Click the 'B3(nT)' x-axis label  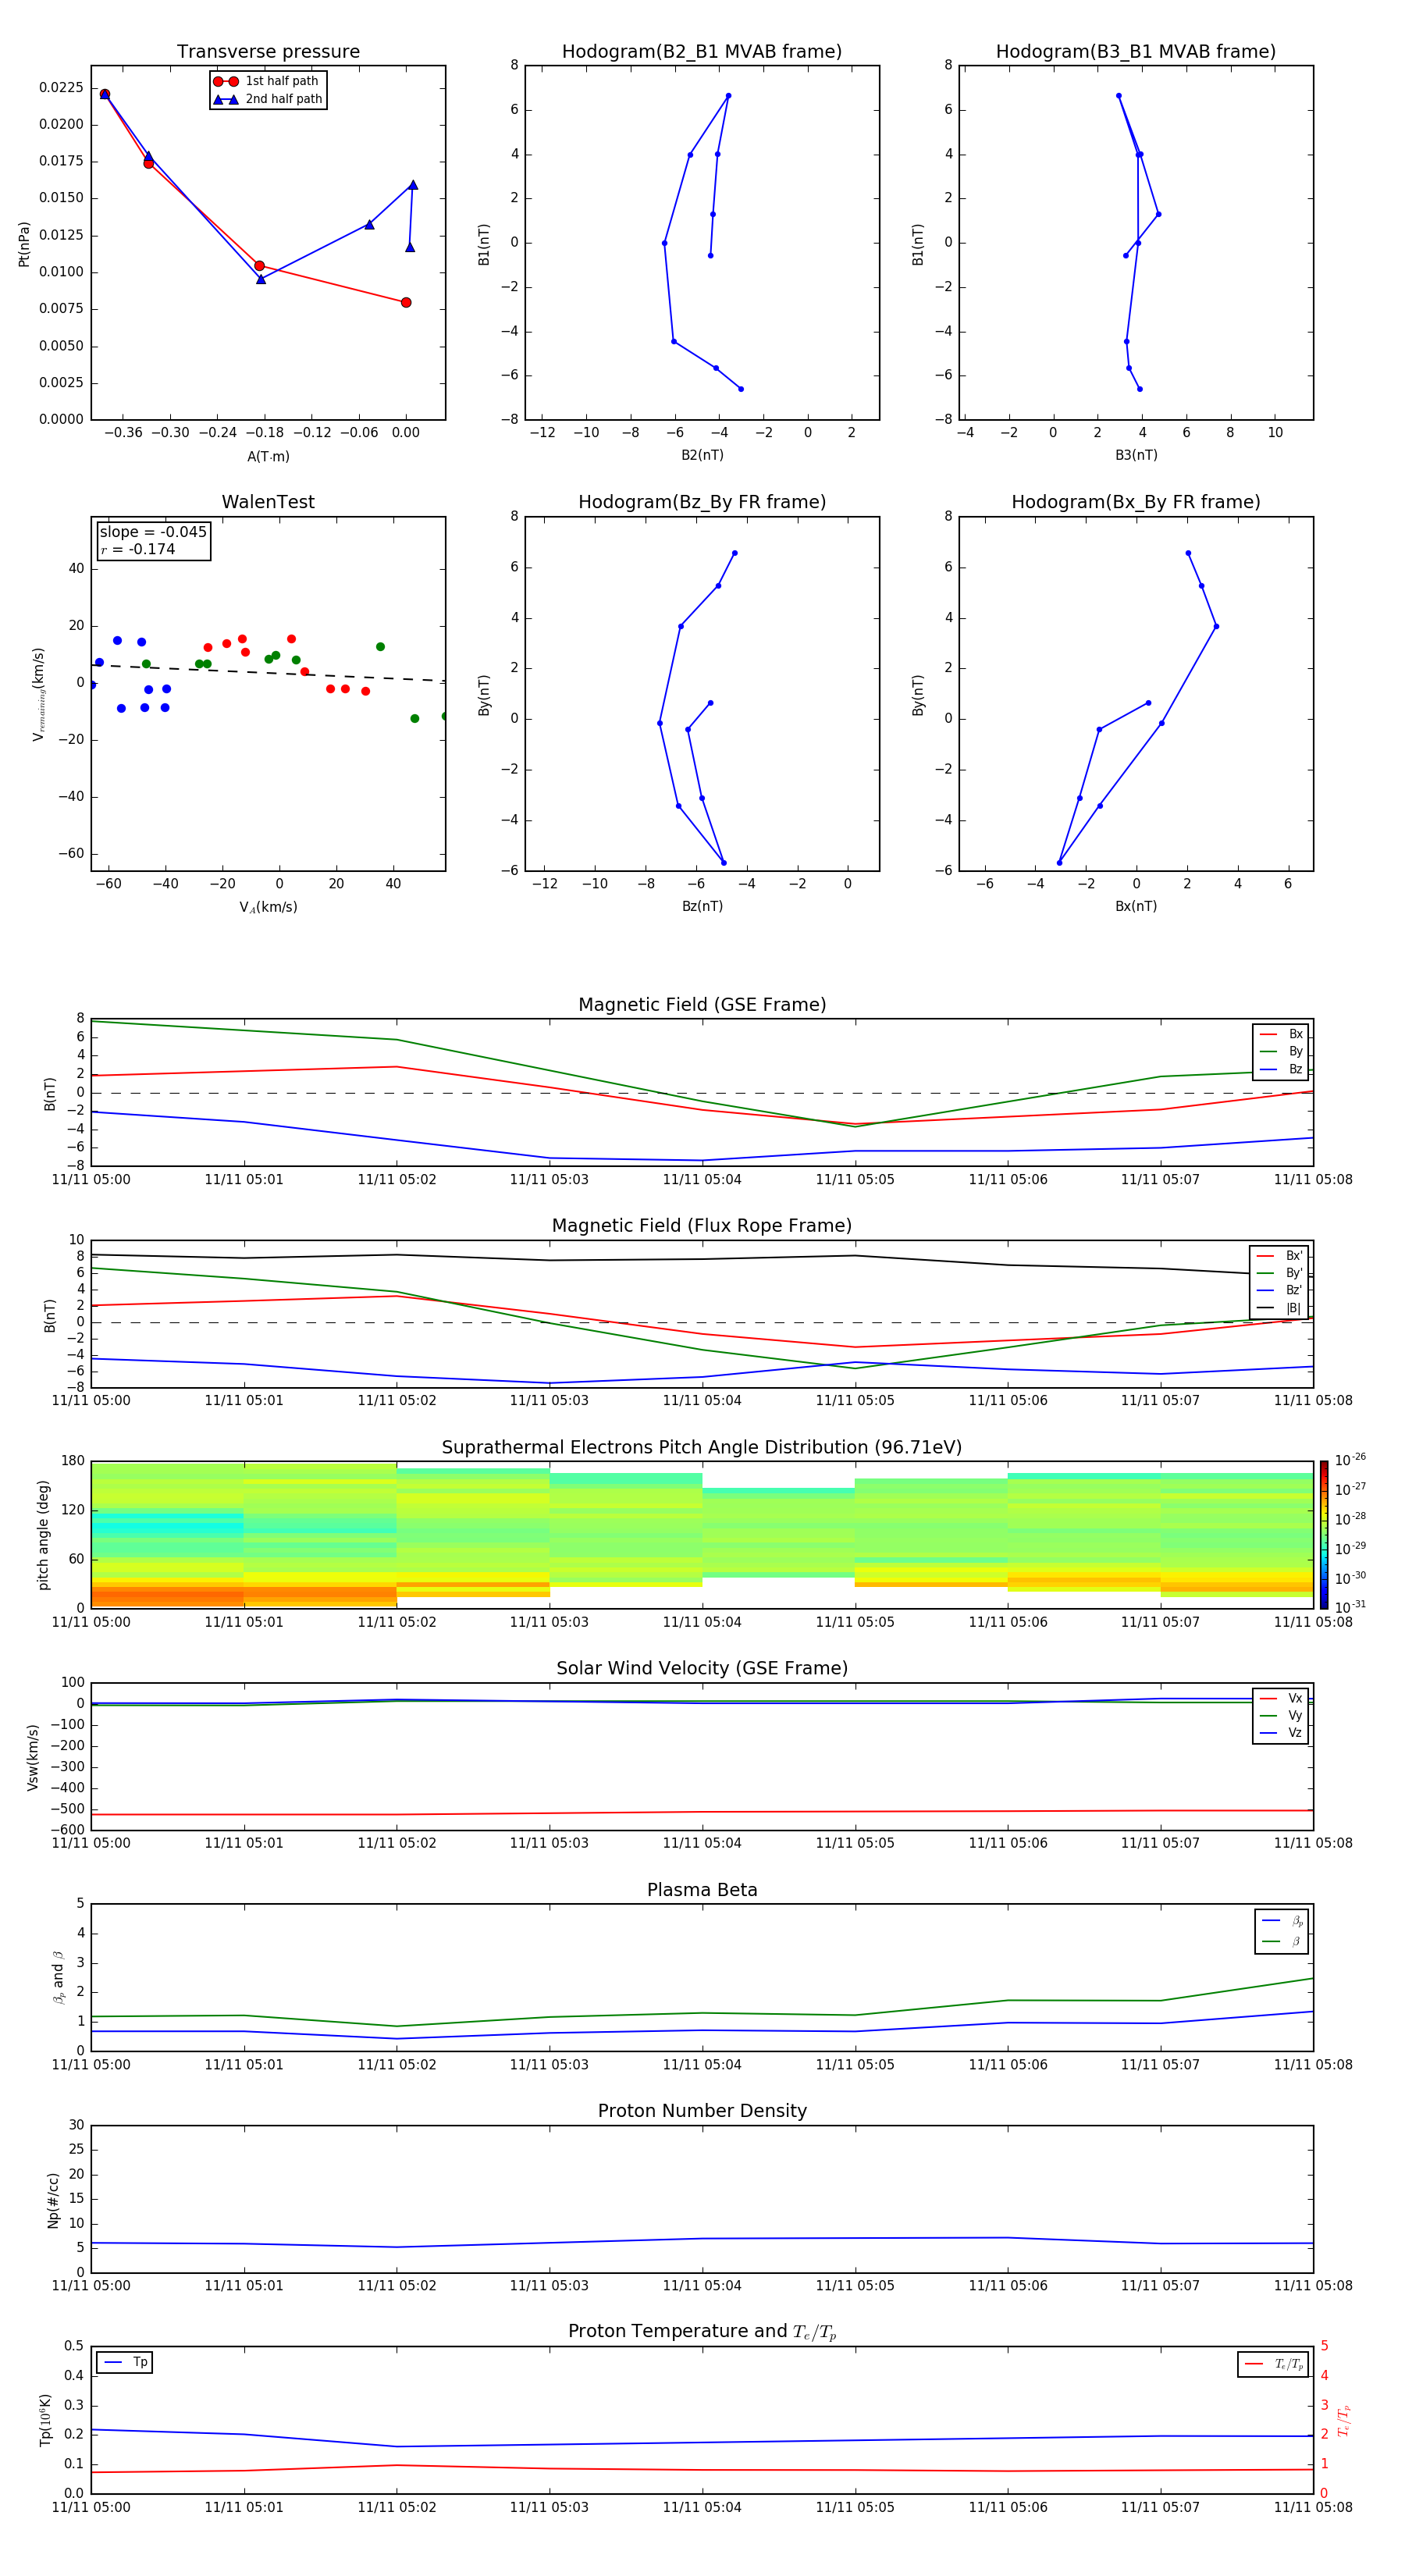pos(1136,455)
